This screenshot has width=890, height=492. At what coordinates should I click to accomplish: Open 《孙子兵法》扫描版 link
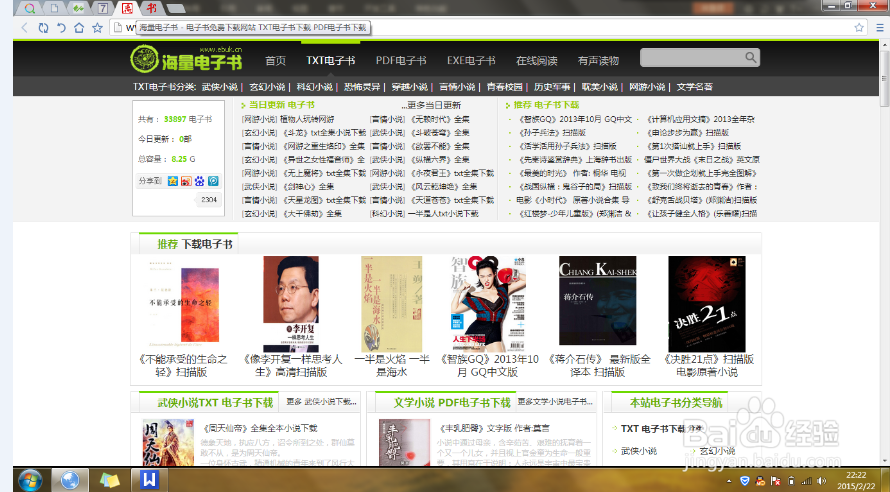[x=552, y=133]
